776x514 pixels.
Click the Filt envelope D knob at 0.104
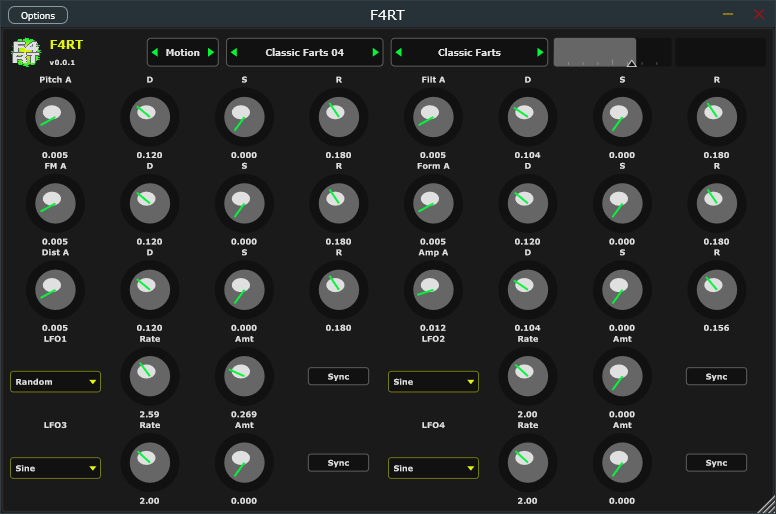point(528,117)
